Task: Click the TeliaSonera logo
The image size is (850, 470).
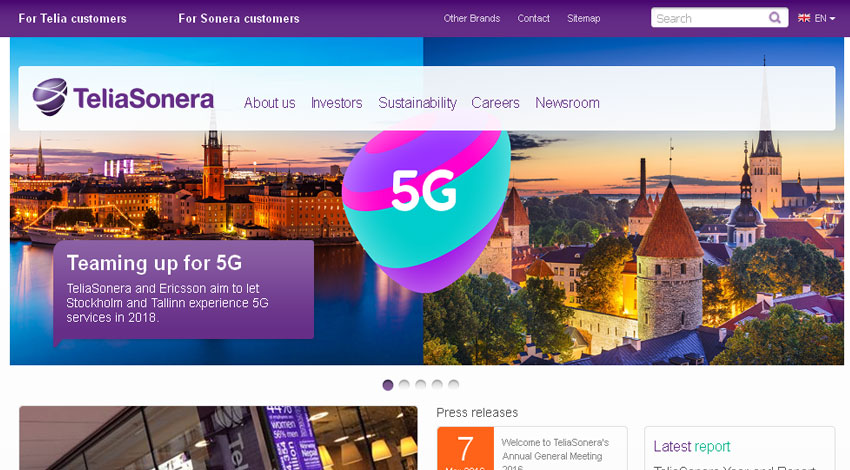Action: pos(123,98)
